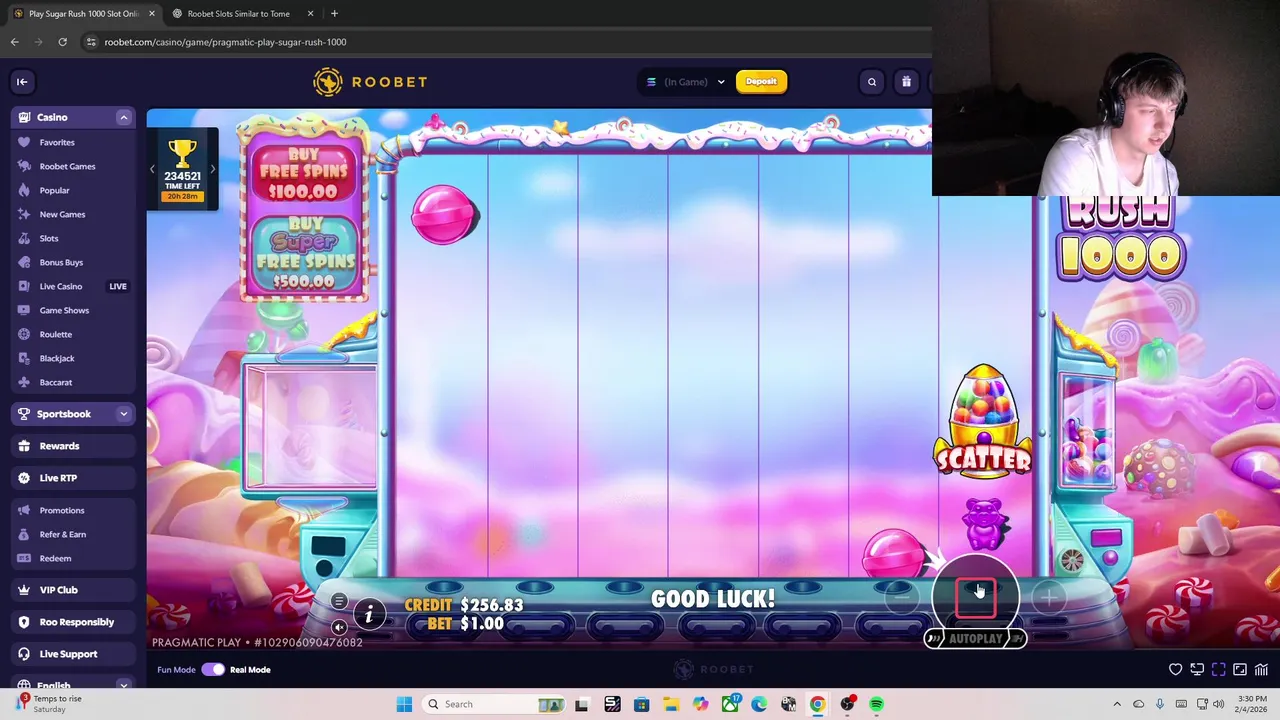Open the Promotions link
Image resolution: width=1280 pixels, height=720 pixels.
(62, 510)
